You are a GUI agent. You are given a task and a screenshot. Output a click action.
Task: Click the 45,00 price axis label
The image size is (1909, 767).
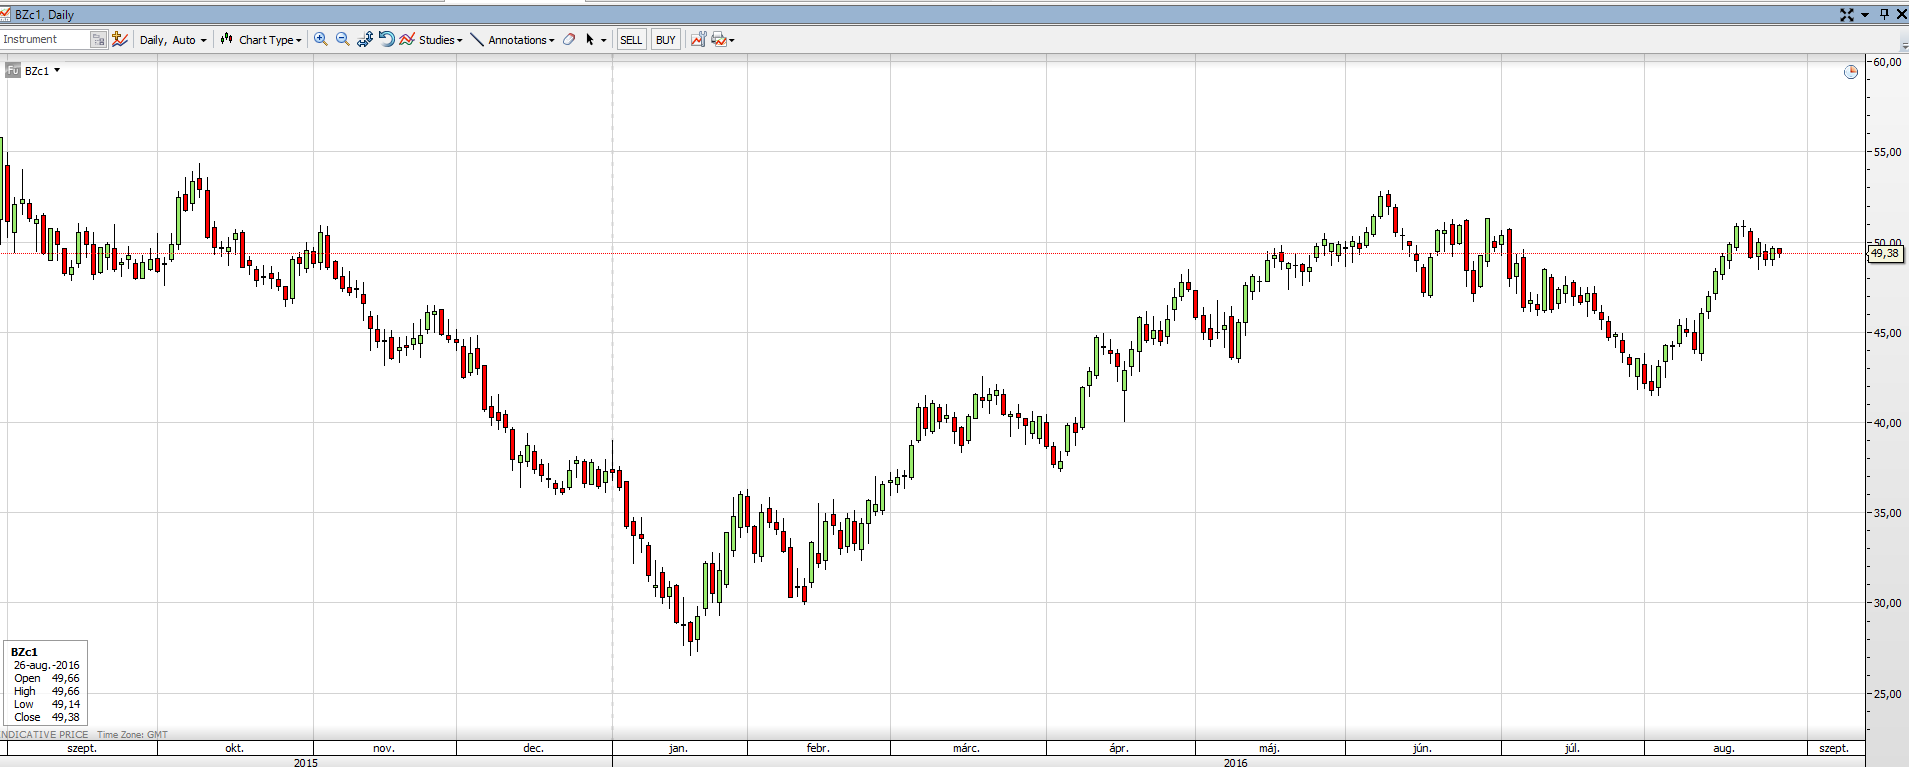click(1887, 333)
